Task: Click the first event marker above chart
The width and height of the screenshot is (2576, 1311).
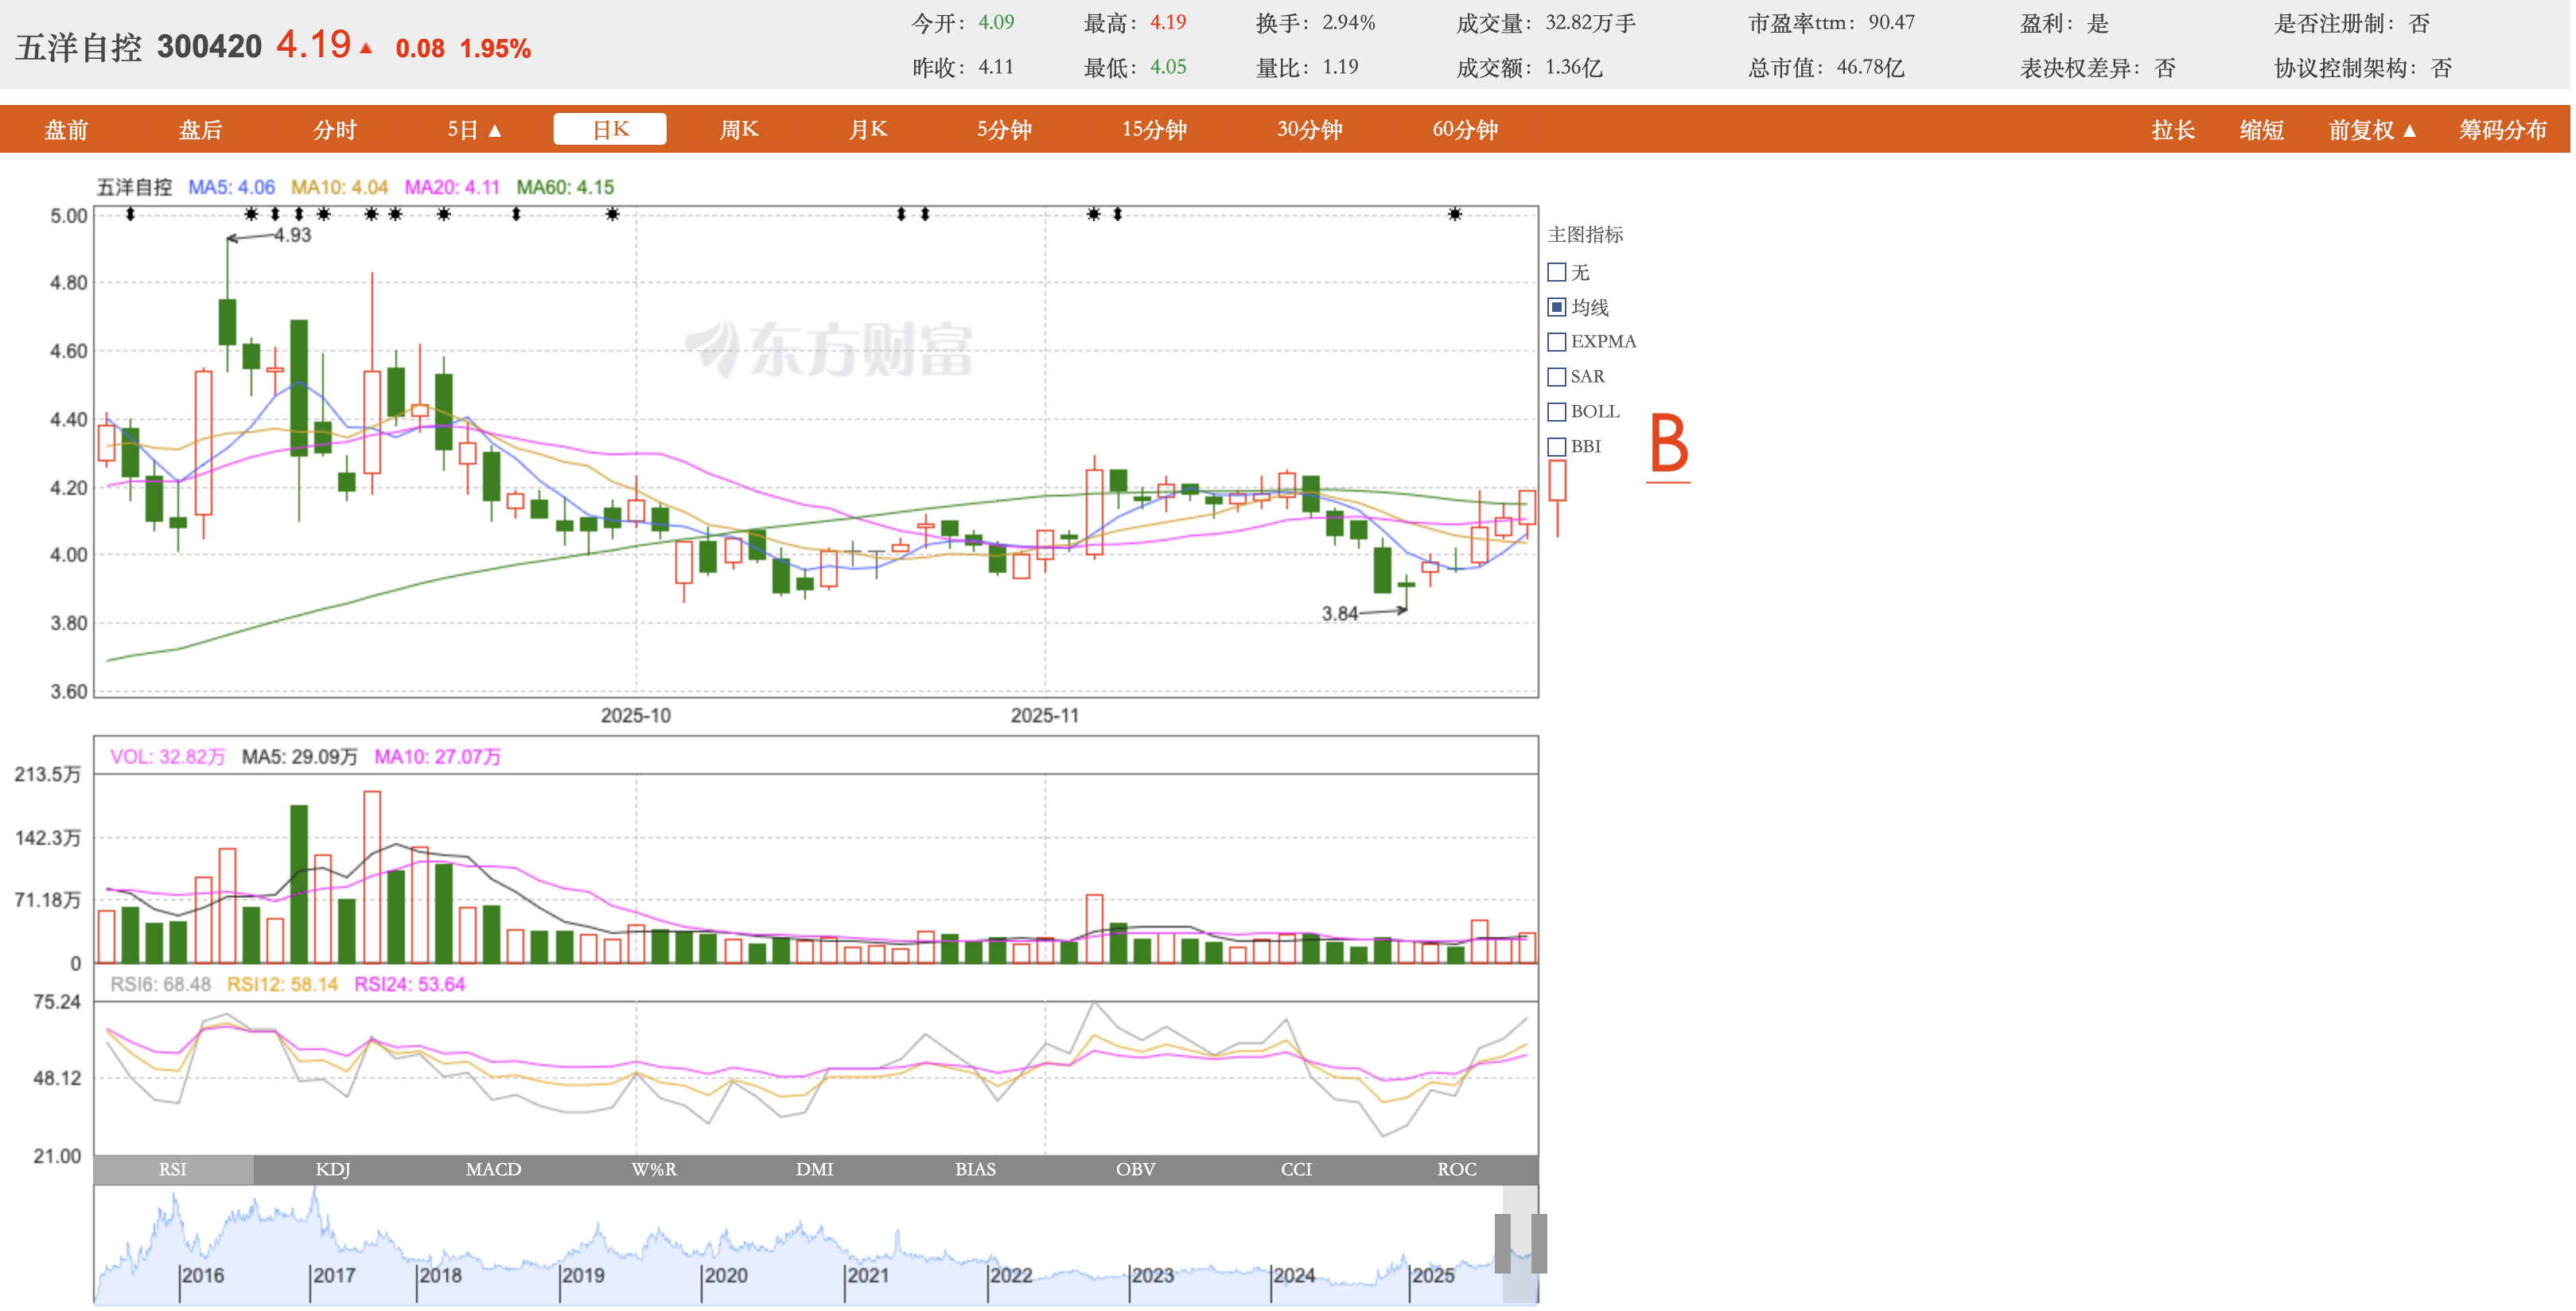Action: pos(130,214)
